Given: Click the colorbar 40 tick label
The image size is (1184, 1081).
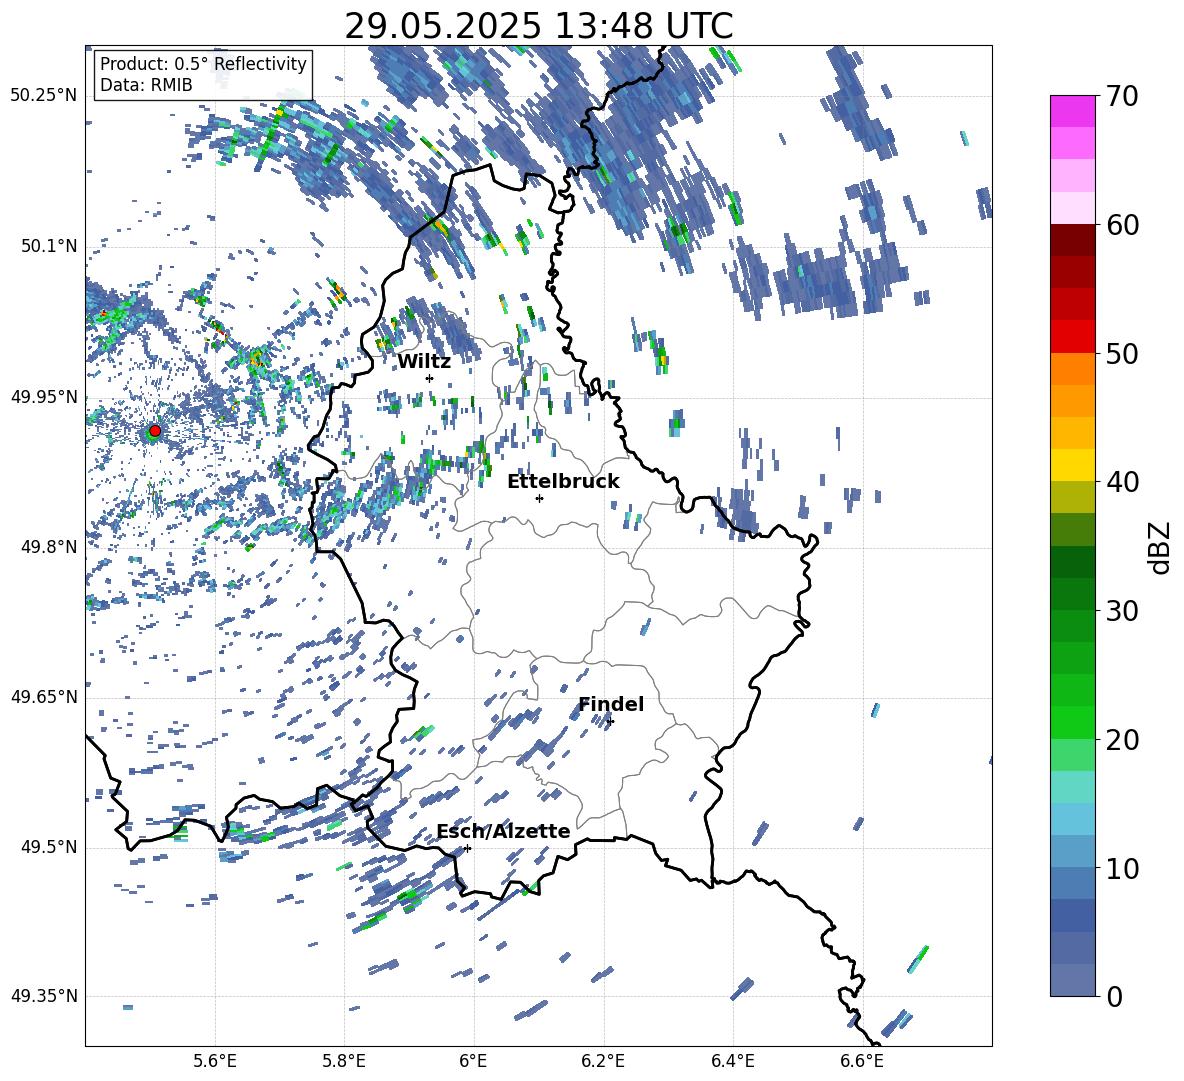Looking at the screenshot, I should [1122, 482].
